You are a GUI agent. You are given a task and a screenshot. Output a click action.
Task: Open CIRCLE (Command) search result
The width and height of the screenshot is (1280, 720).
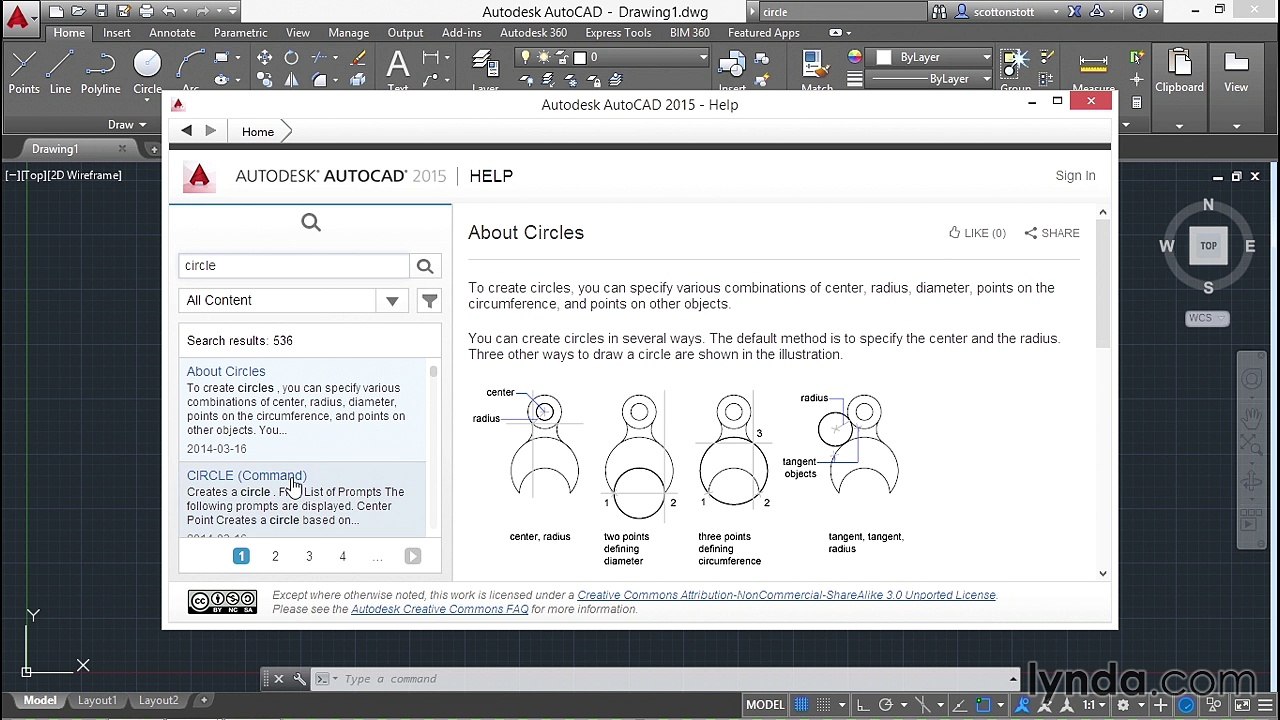246,475
